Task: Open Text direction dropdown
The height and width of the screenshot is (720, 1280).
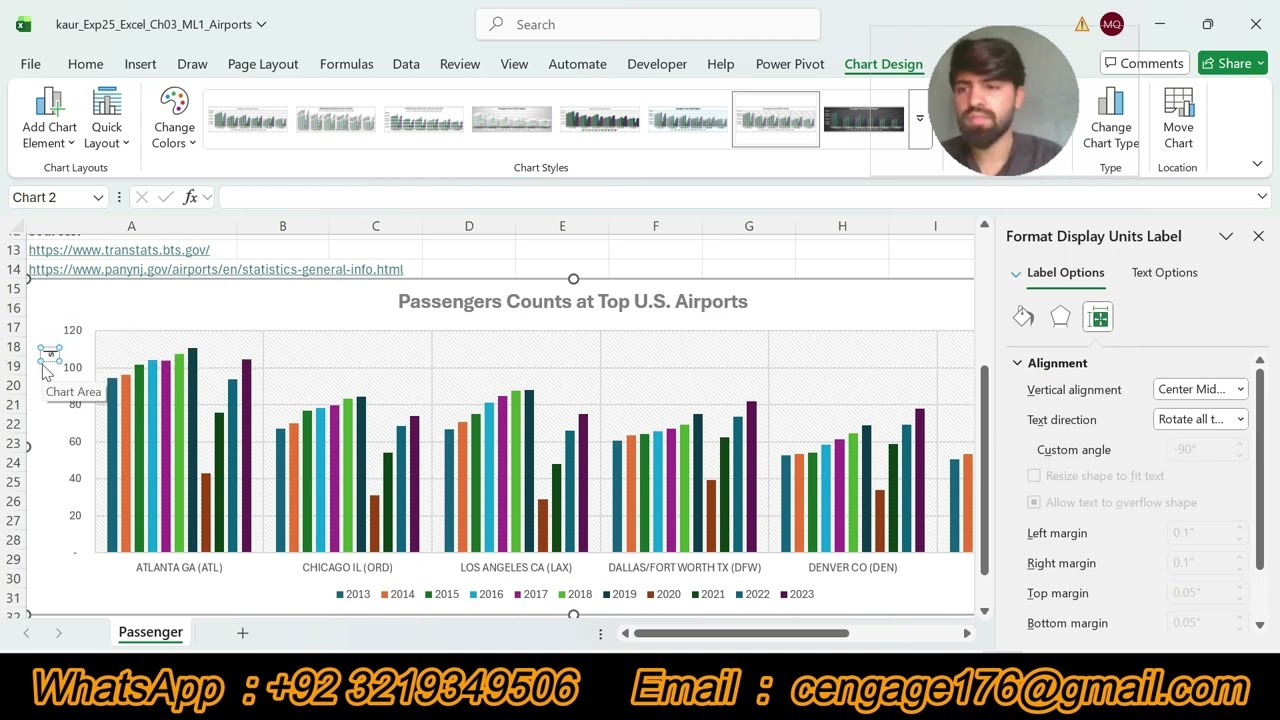Action: (x=1200, y=420)
